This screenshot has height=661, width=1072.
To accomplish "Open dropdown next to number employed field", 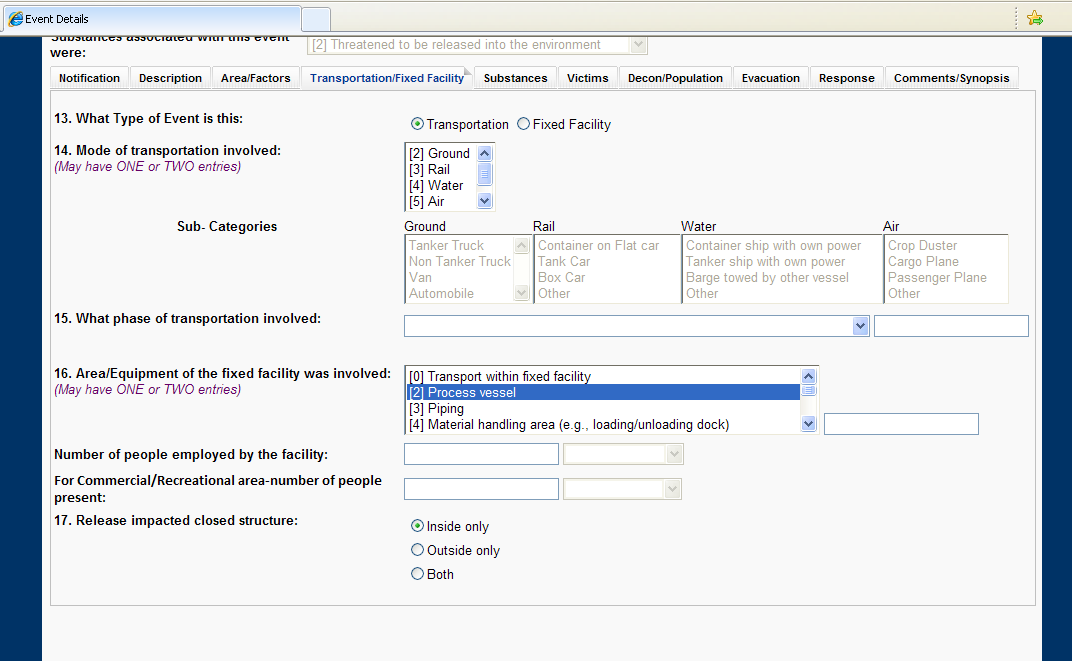I will 674,455.
